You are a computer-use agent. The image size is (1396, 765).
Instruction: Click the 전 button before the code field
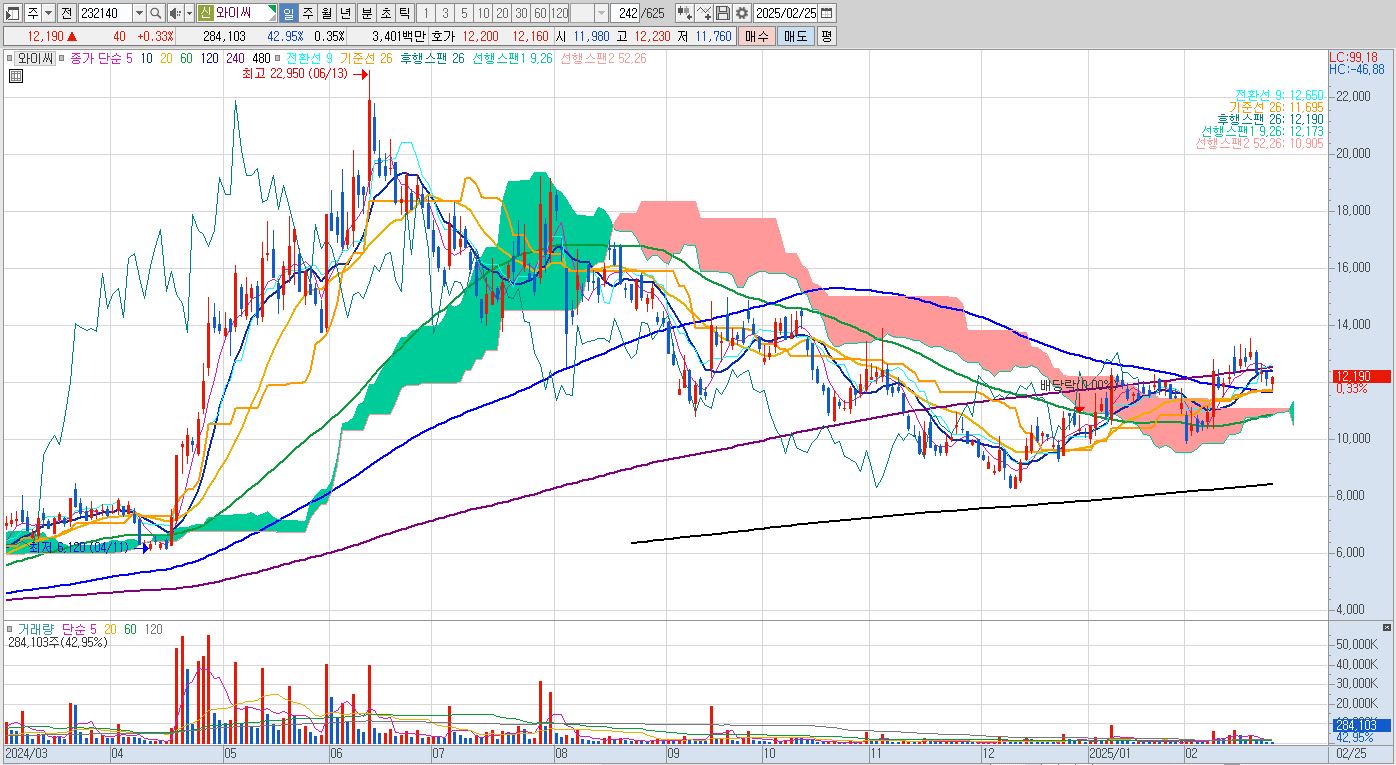pyautogui.click(x=66, y=13)
